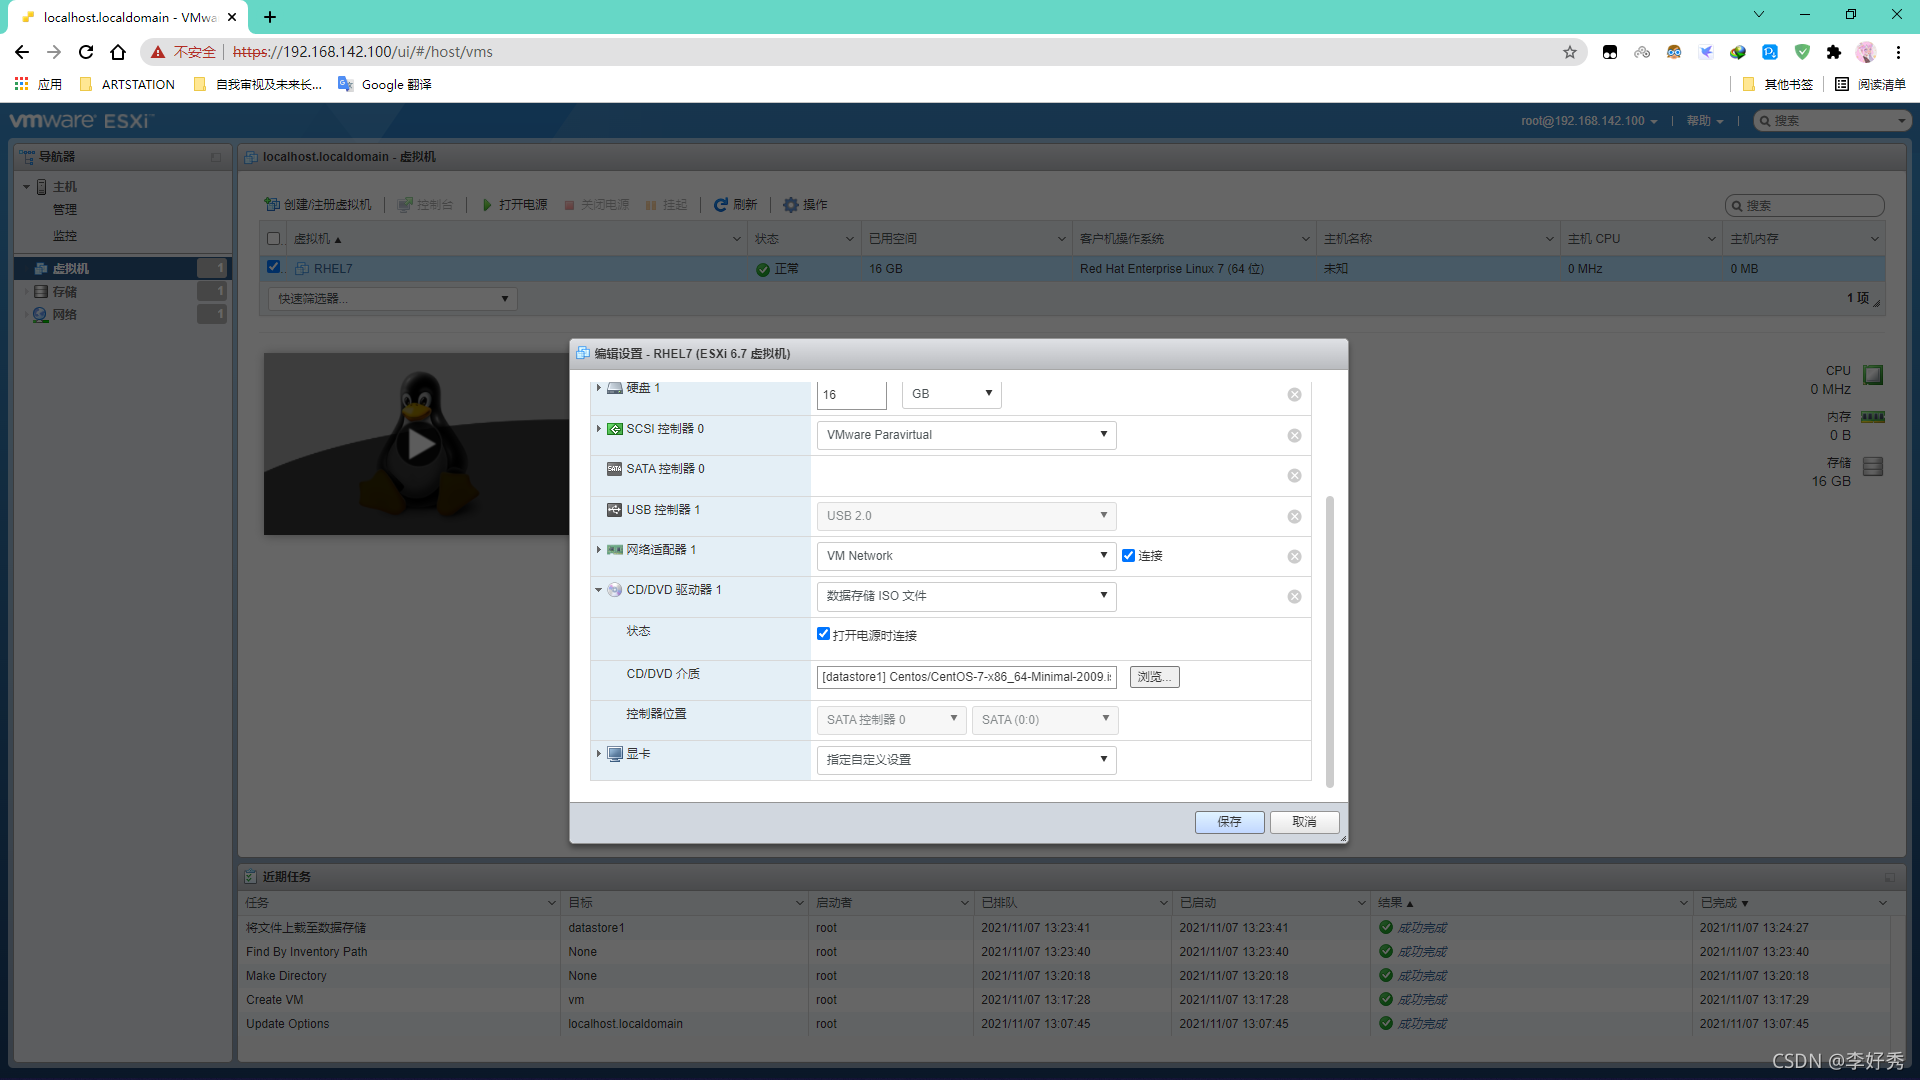Image resolution: width=1920 pixels, height=1080 pixels.
Task: Click Browse button for CD/DVD media
Action: pos(1154,677)
